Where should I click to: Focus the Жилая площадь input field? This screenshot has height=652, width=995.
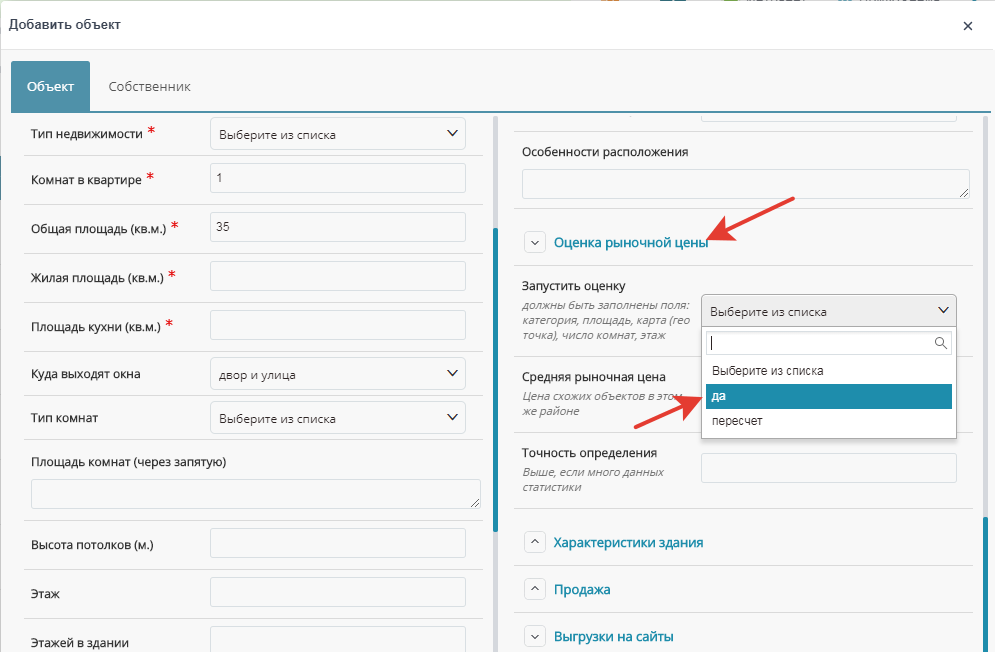338,276
